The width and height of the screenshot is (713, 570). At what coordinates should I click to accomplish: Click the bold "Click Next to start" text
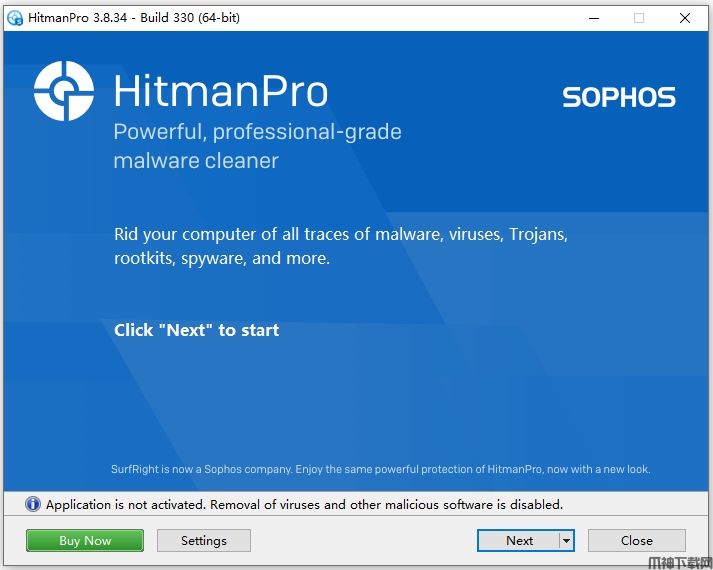click(196, 330)
